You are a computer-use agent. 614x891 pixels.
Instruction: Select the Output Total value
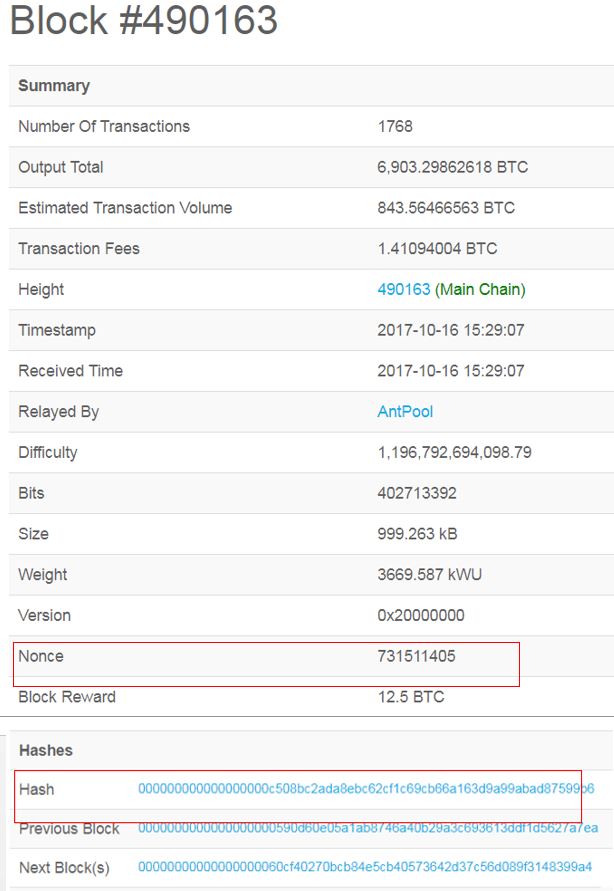tap(440, 167)
